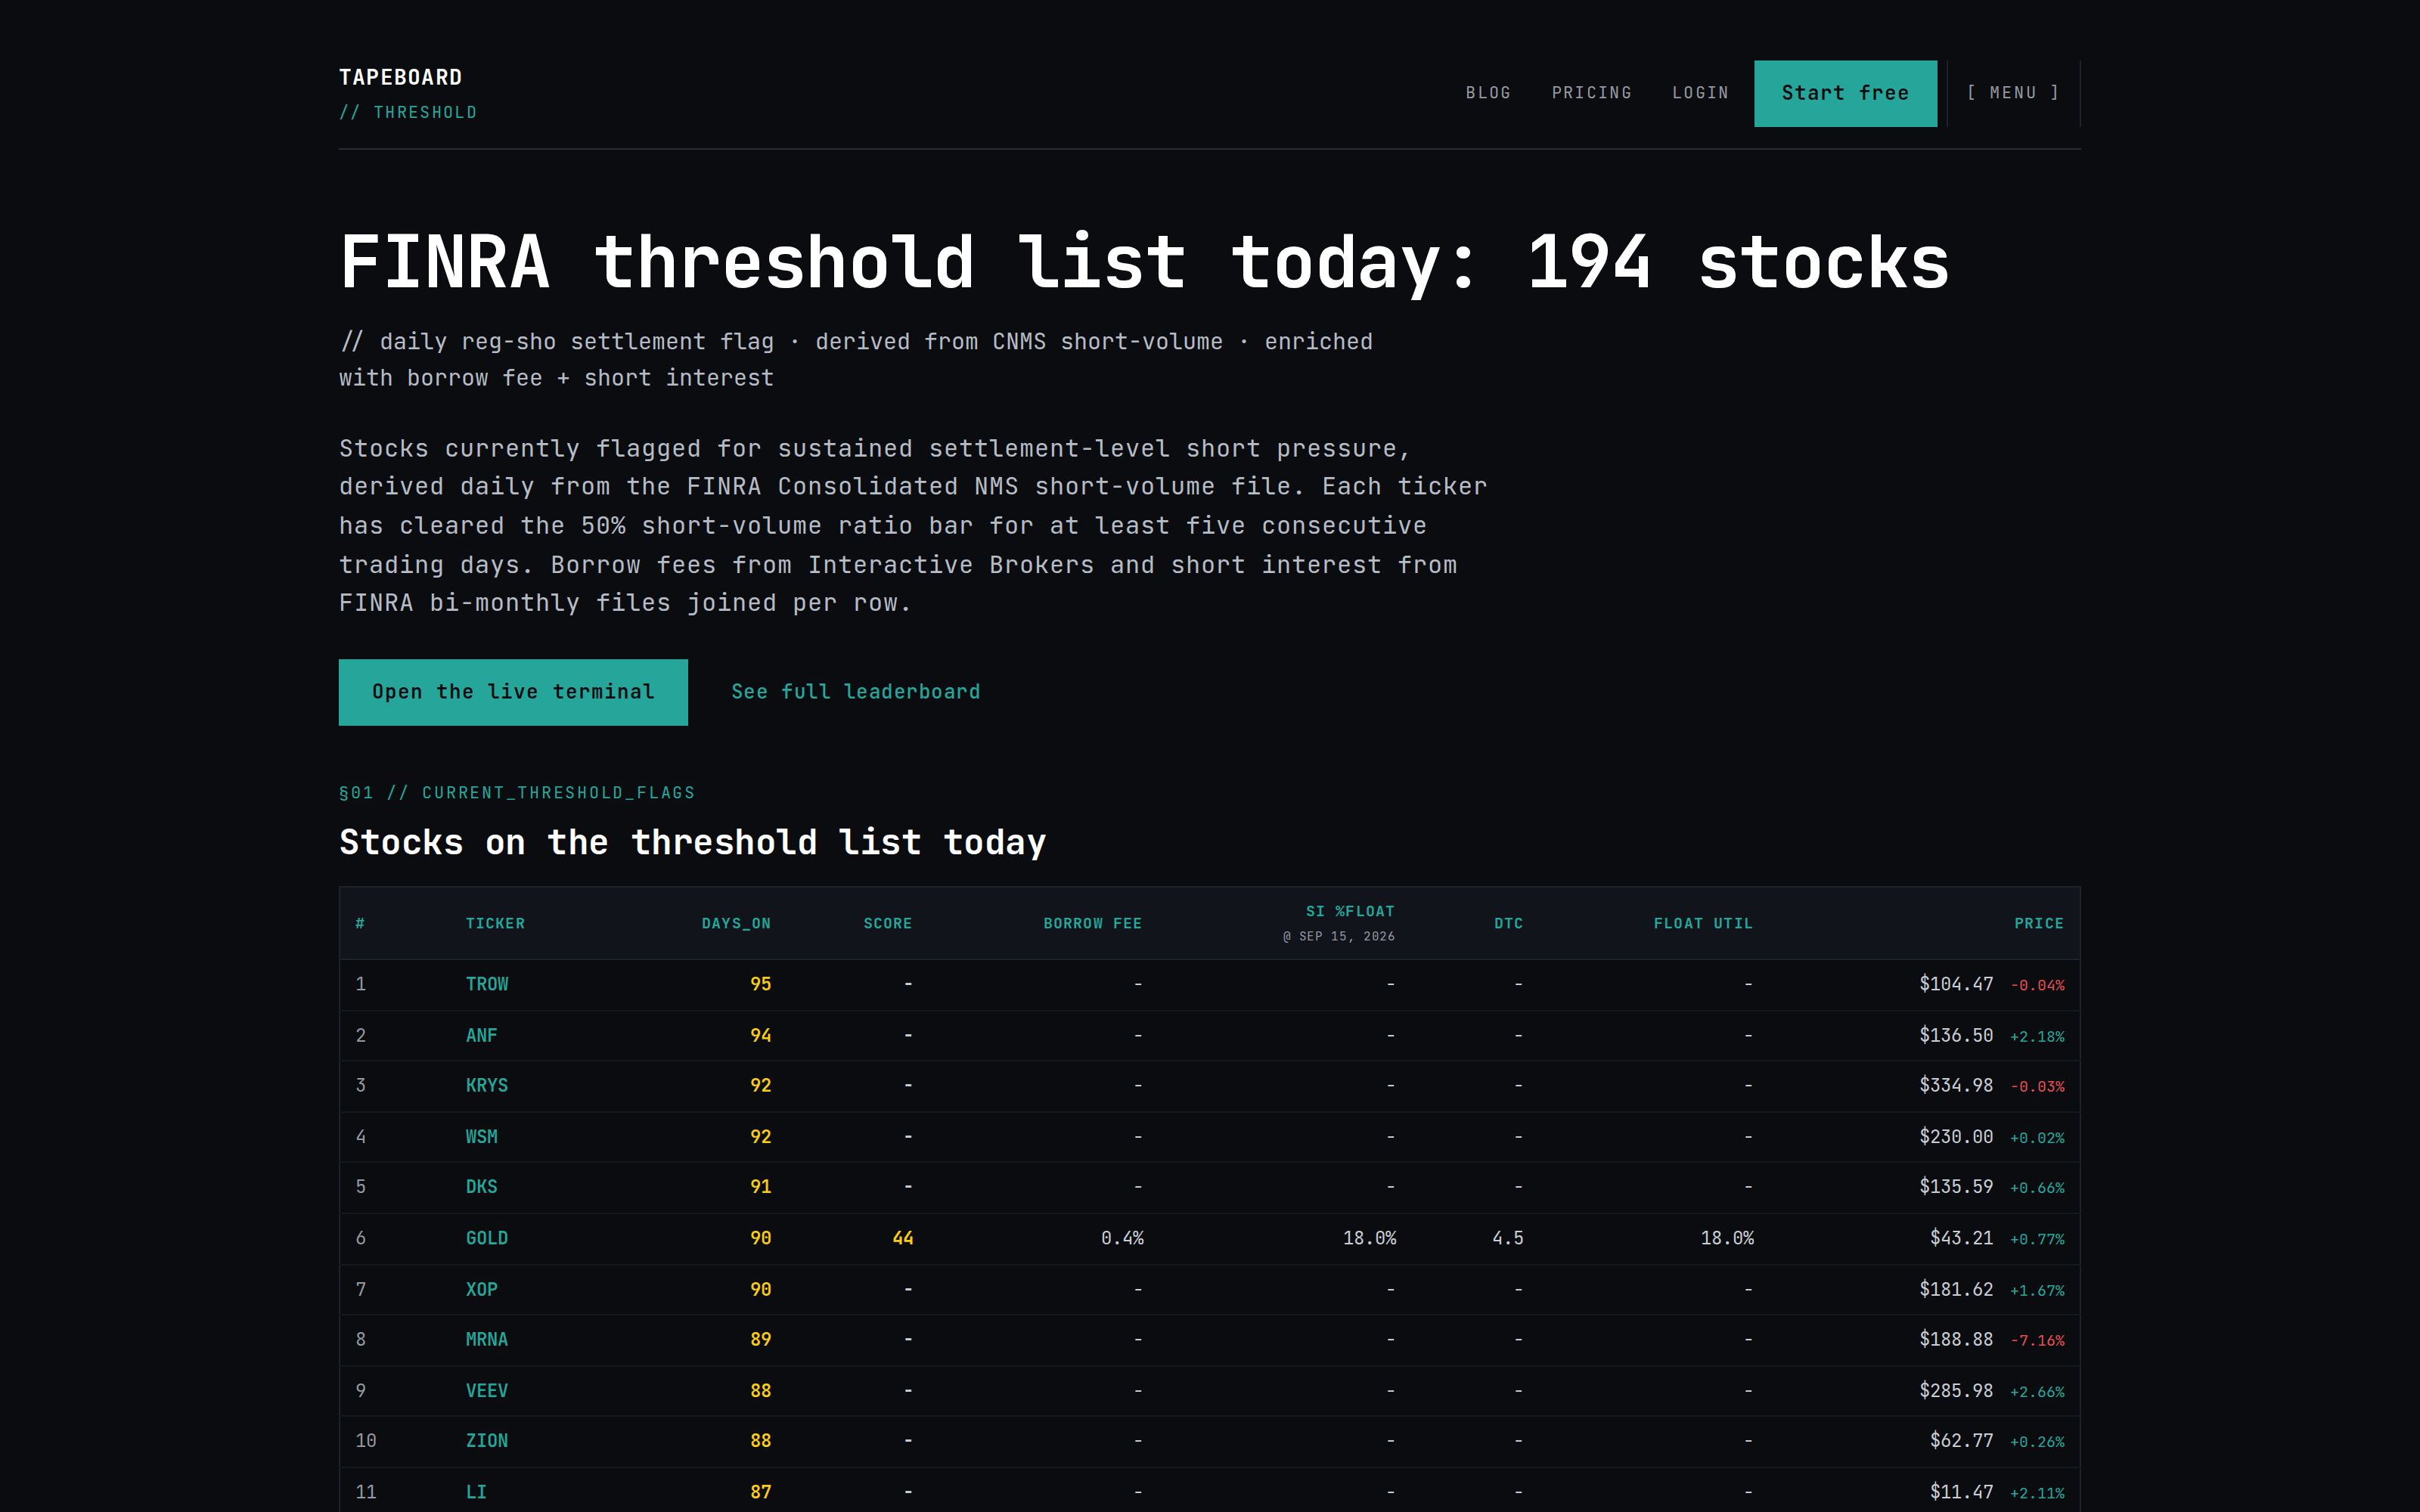Click GOLD's DTC value 4.5

point(1508,1238)
